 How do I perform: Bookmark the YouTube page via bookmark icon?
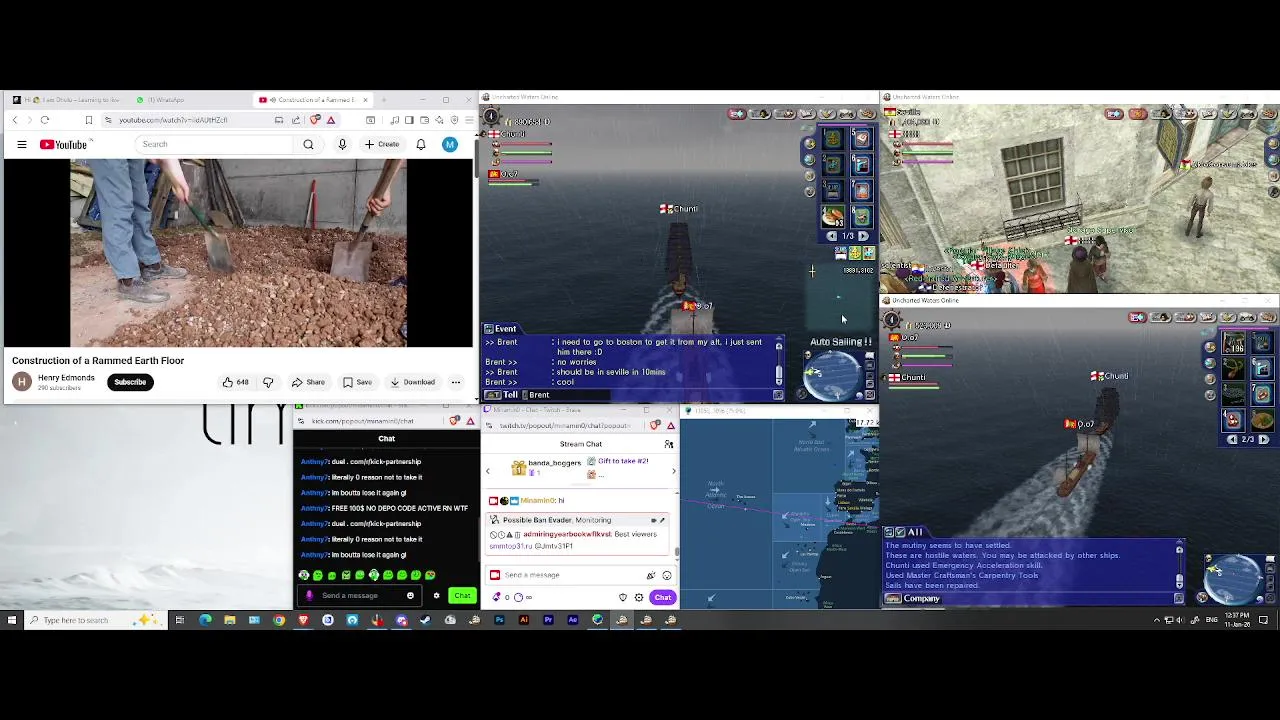pos(88,120)
